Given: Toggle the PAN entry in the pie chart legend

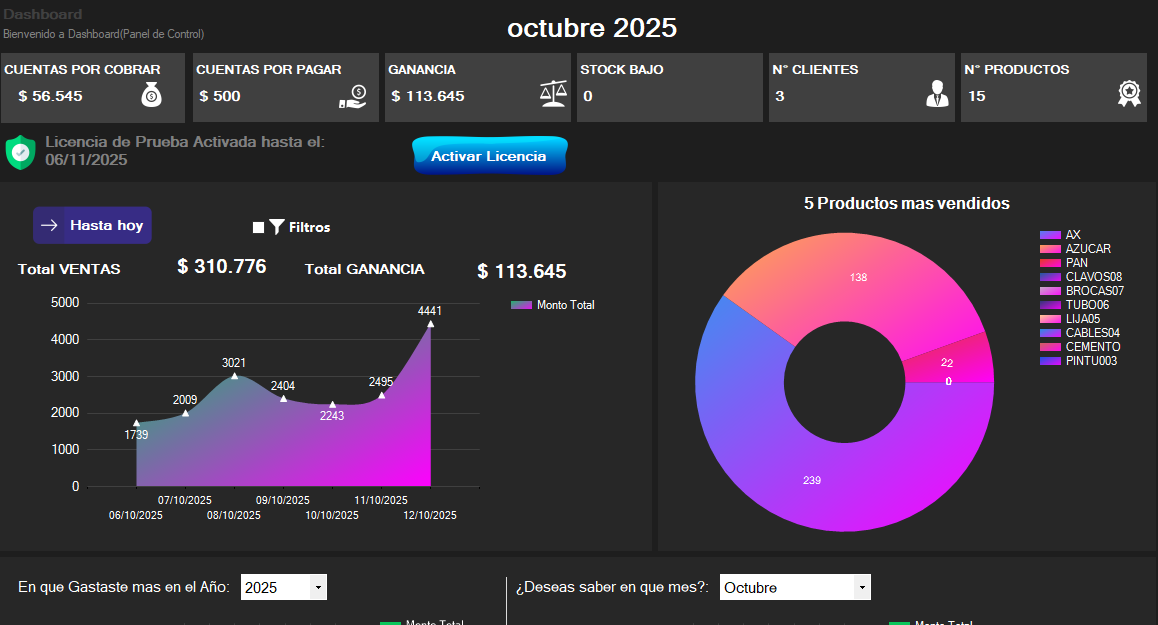Looking at the screenshot, I should point(1075,263).
